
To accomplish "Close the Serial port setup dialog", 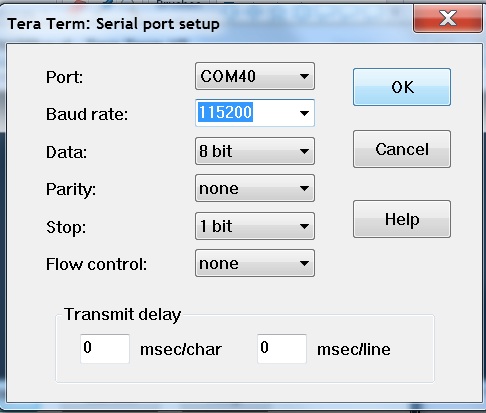I will pos(448,18).
